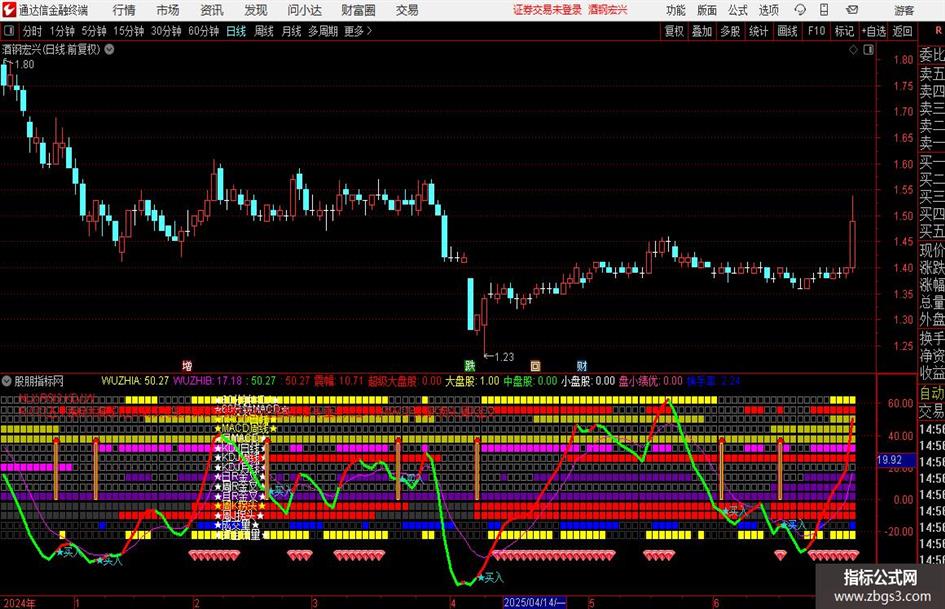Viewport: 945px width, 609px height.
Task: Click the 多股 button
Action: (x=730, y=31)
